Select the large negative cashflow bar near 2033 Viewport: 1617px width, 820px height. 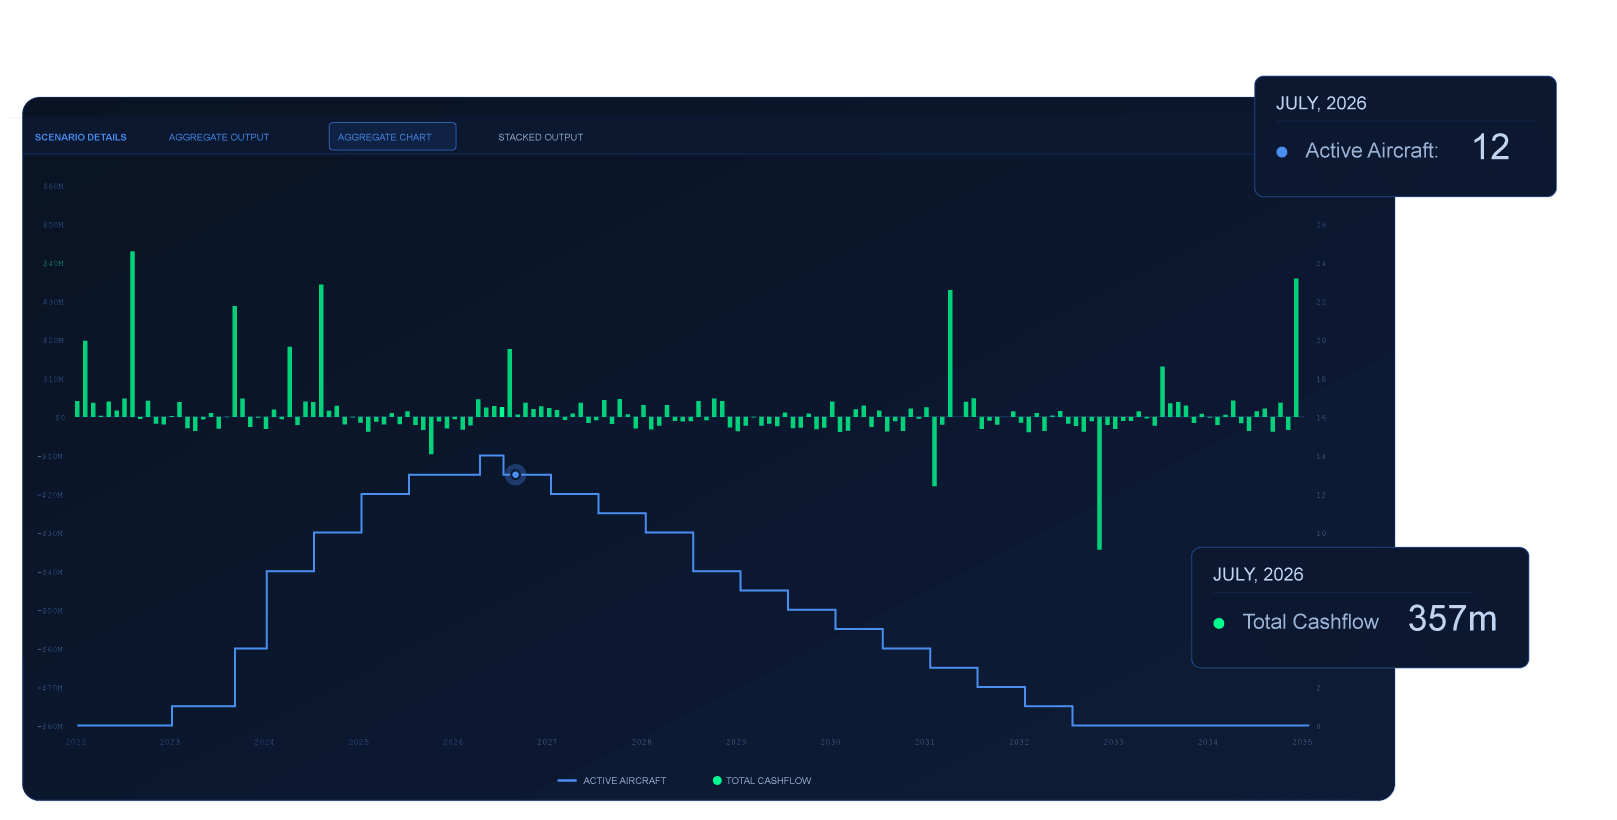click(x=1099, y=483)
